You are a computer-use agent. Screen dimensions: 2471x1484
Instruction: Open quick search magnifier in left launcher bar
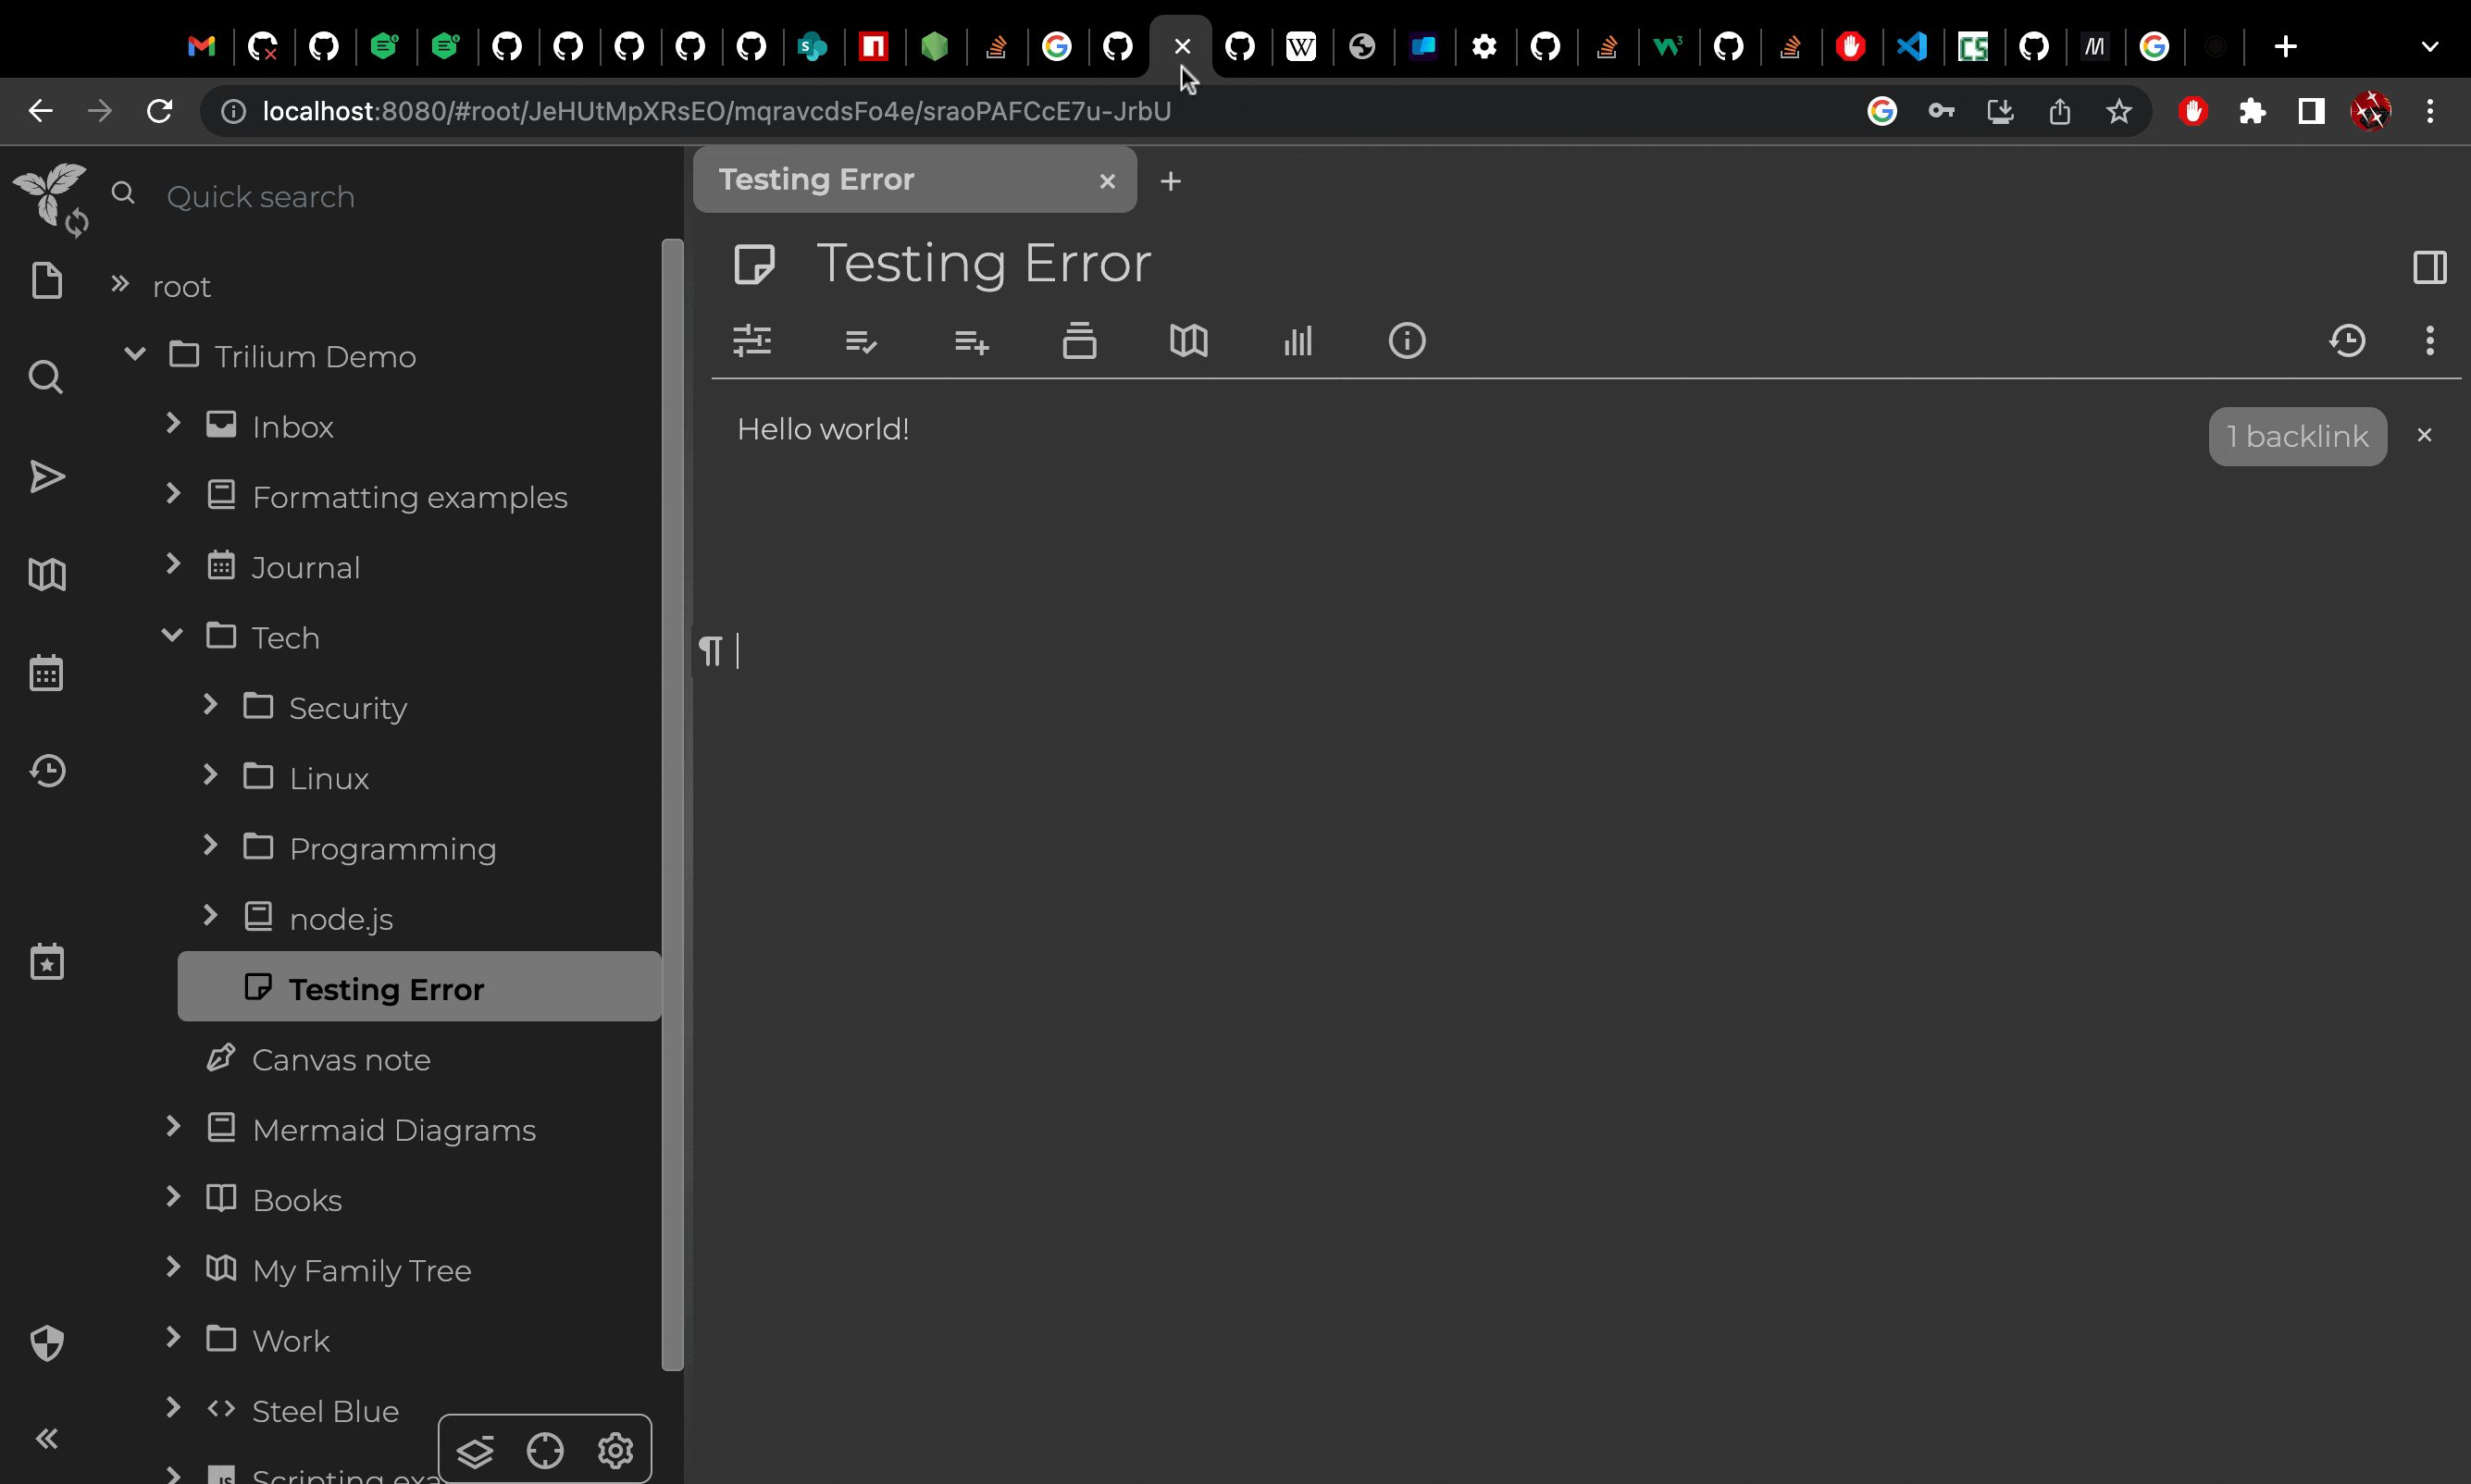pos(46,375)
